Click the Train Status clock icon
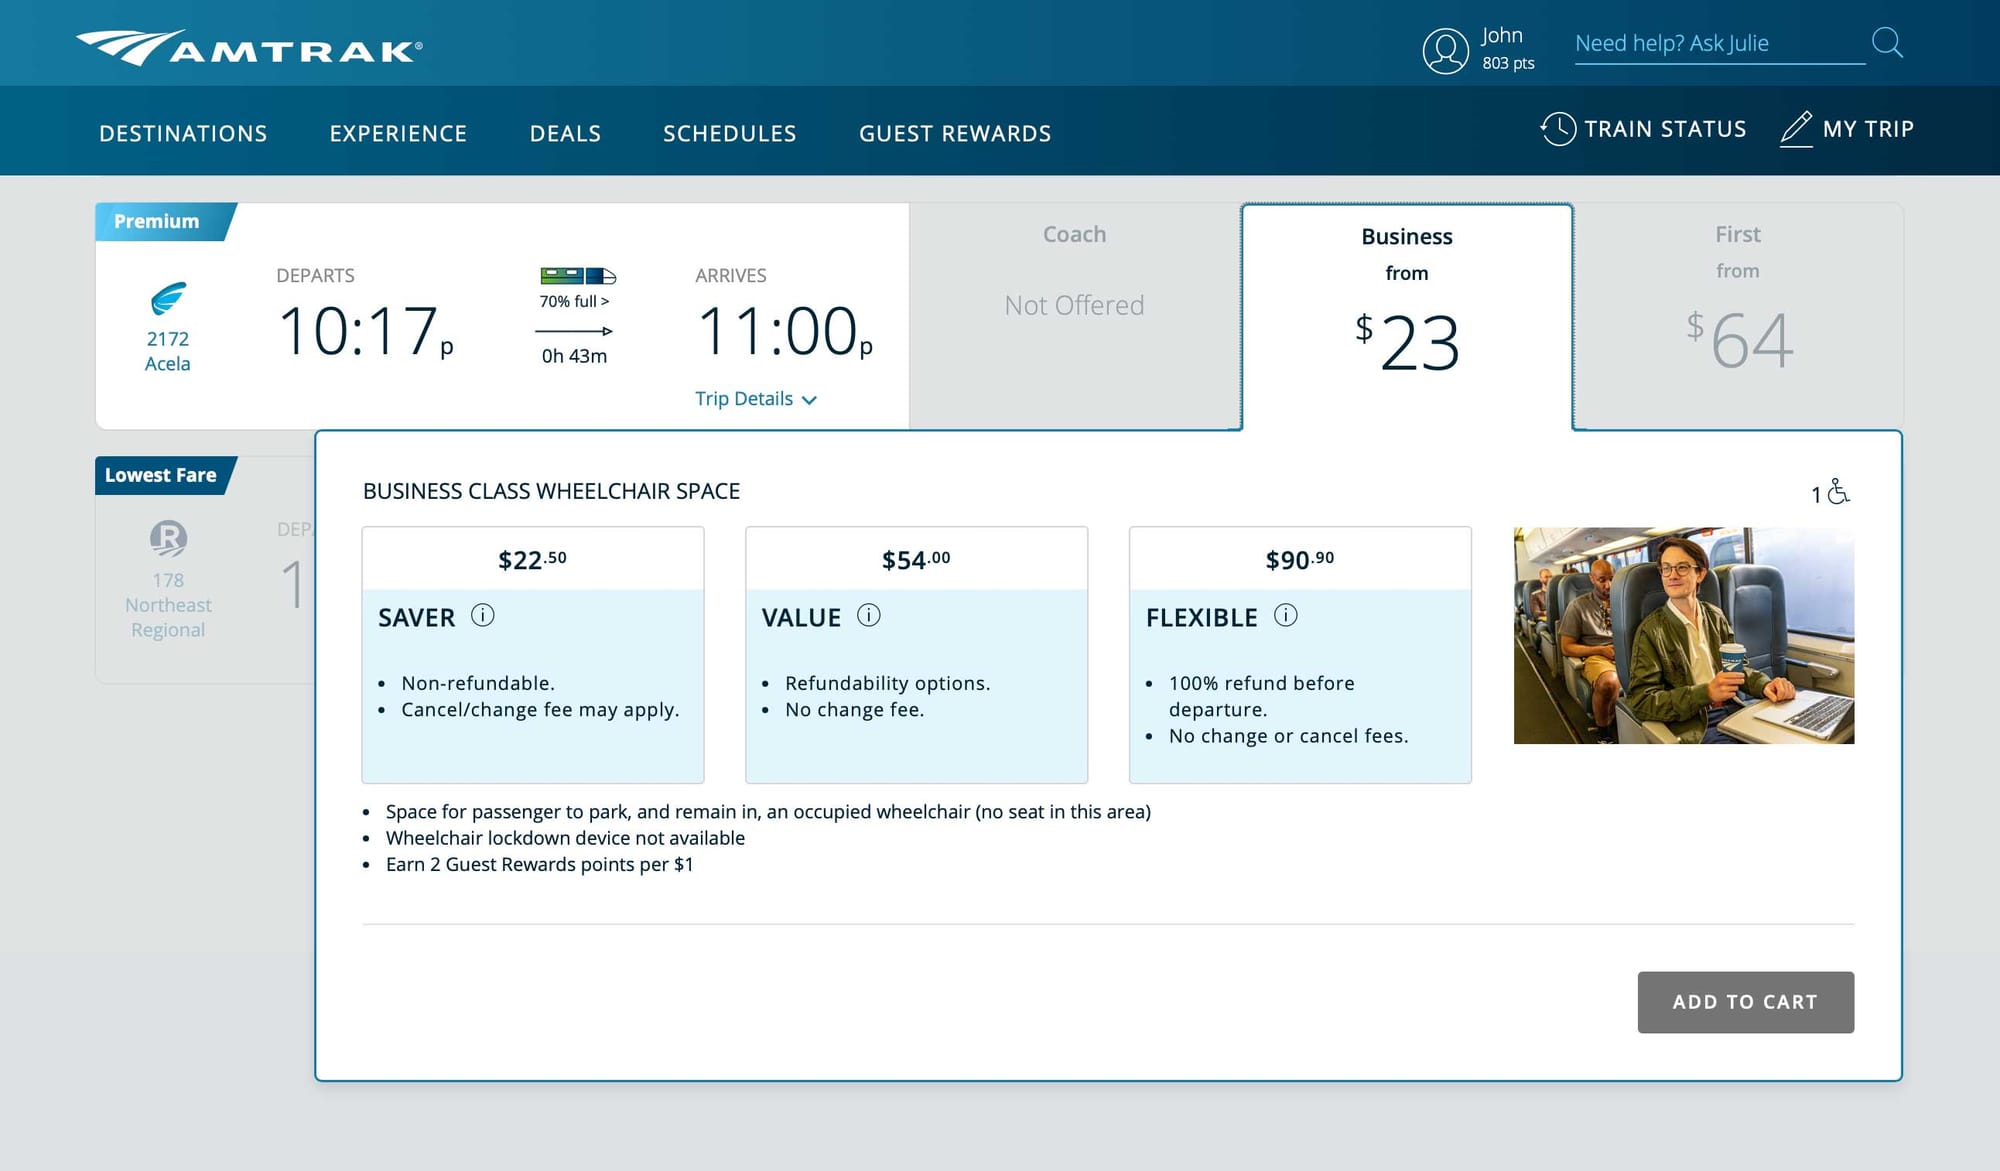The width and height of the screenshot is (2000, 1171). (1558, 129)
